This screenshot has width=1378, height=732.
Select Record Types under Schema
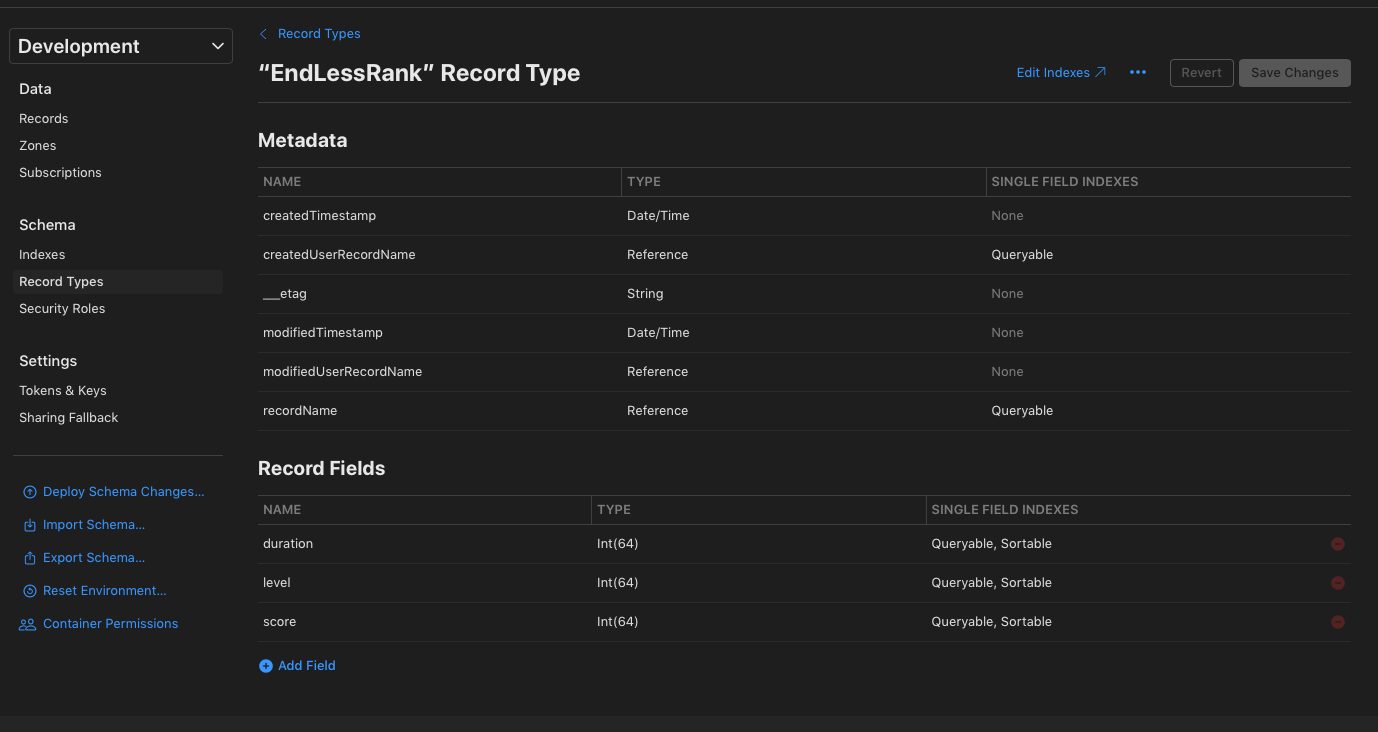[118, 282]
